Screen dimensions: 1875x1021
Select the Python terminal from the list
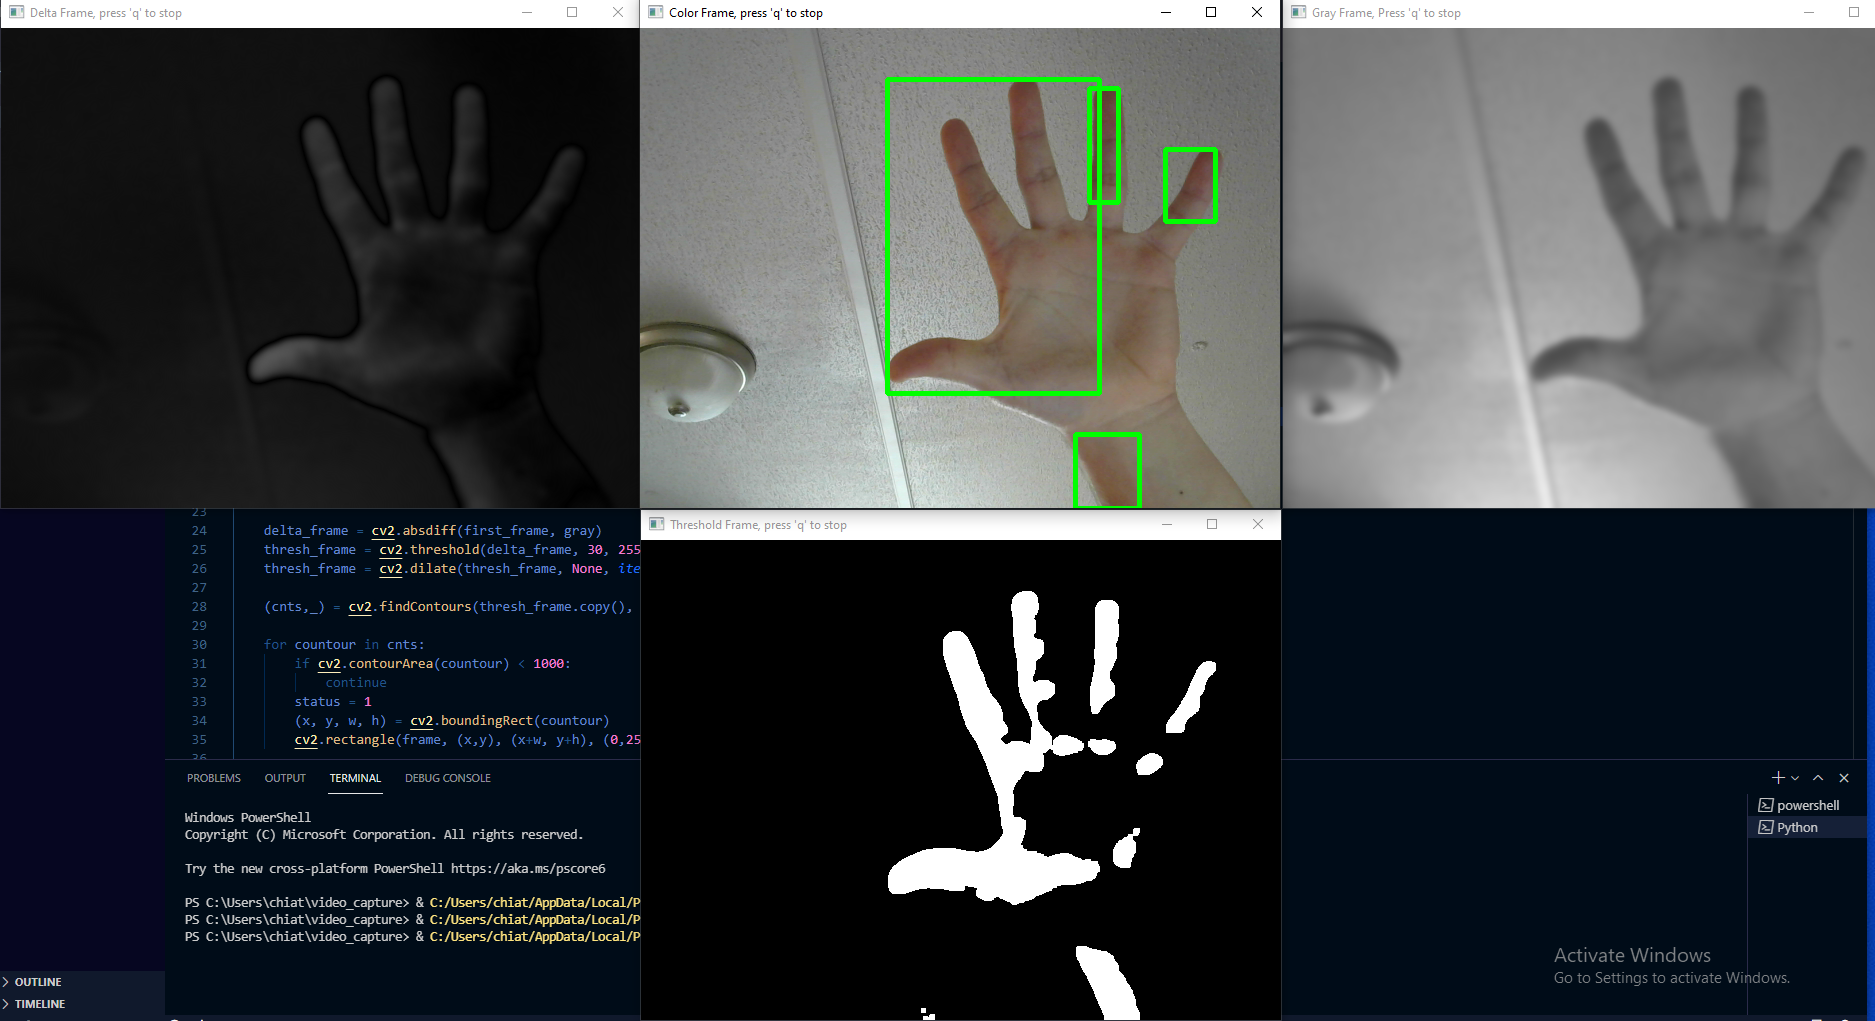pos(1800,827)
